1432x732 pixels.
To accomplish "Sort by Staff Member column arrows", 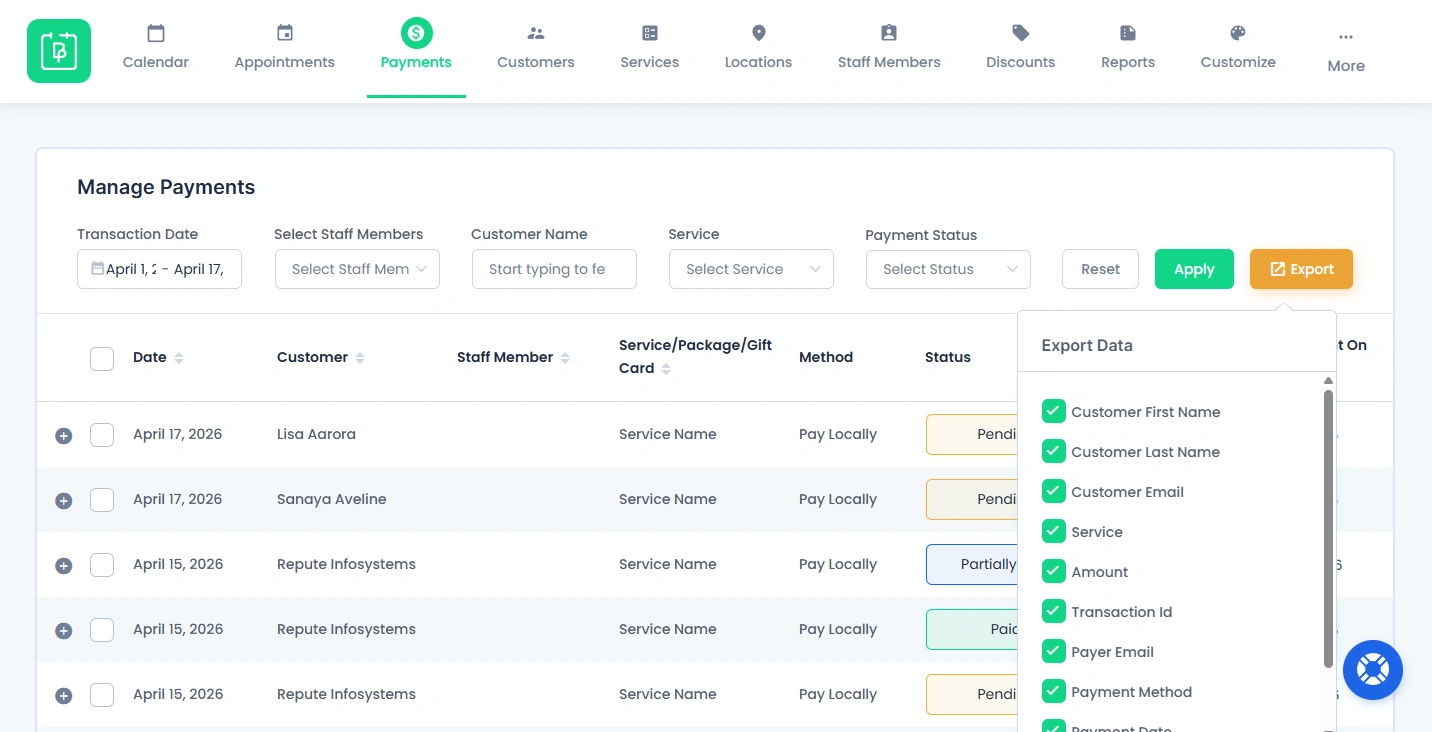I will pyautogui.click(x=565, y=358).
